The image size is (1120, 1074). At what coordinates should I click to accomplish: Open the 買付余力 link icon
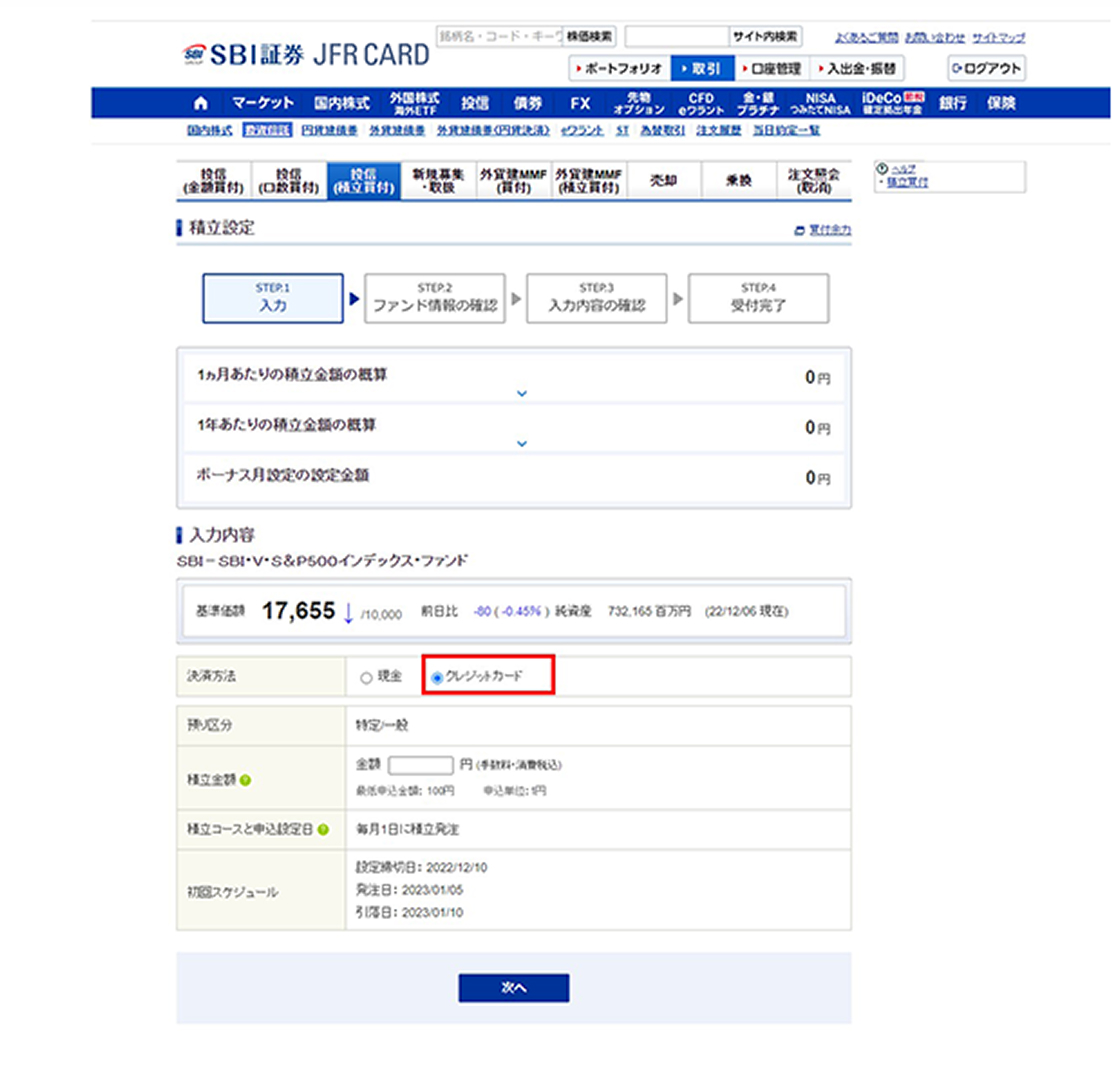tap(799, 230)
